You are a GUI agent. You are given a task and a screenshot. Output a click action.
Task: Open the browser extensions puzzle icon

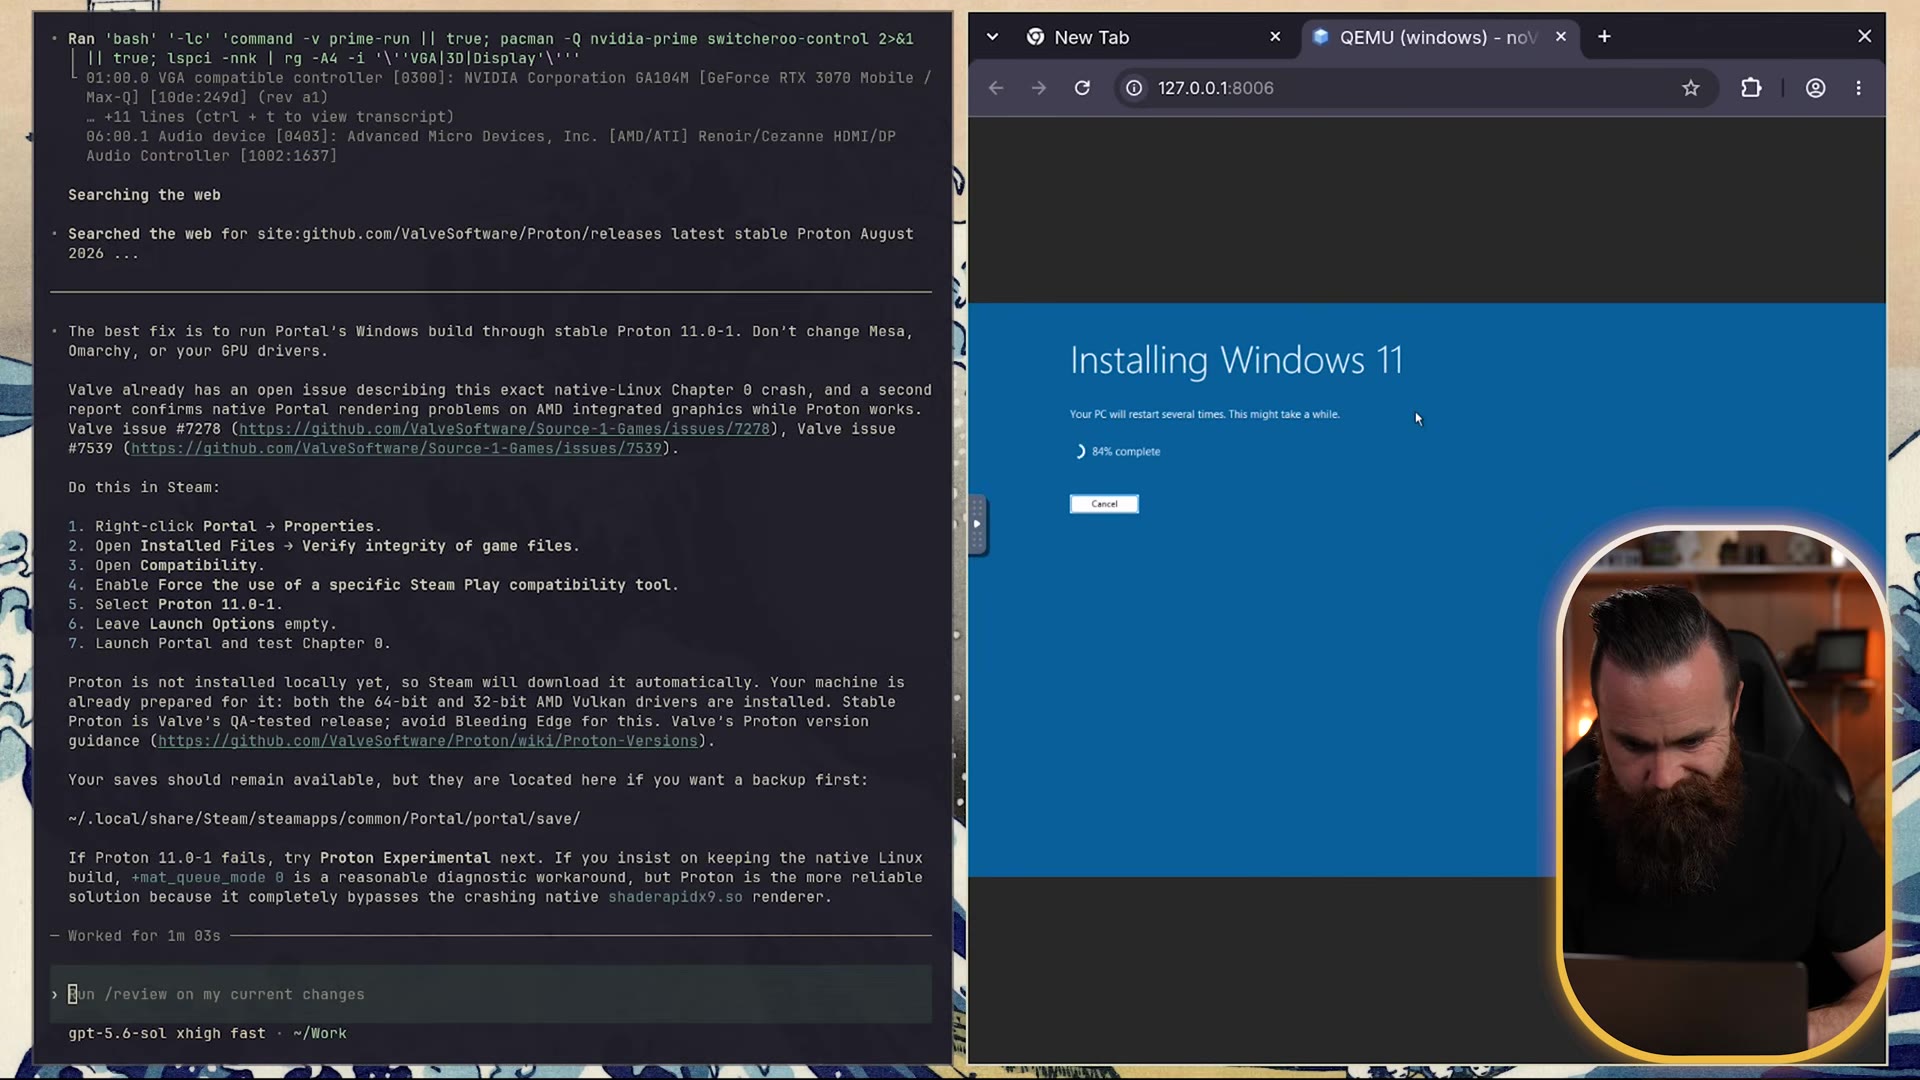point(1751,88)
